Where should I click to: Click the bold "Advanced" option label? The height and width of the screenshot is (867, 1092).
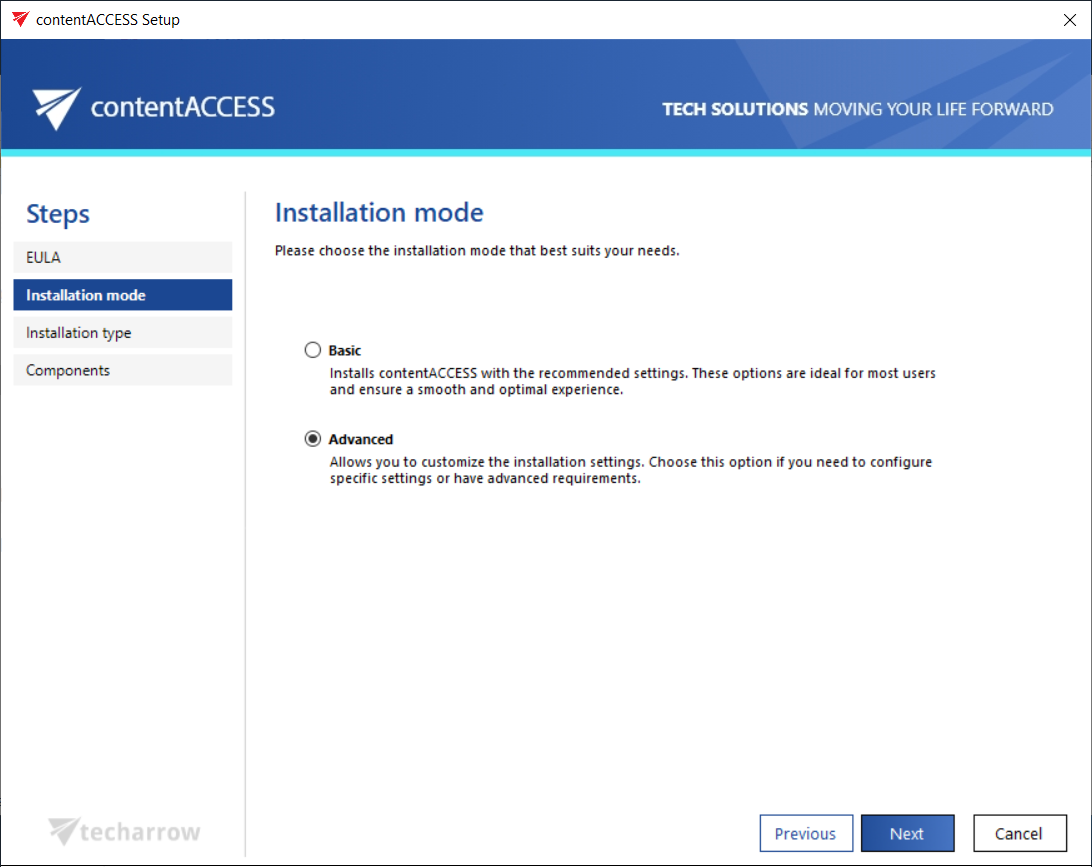(x=361, y=440)
